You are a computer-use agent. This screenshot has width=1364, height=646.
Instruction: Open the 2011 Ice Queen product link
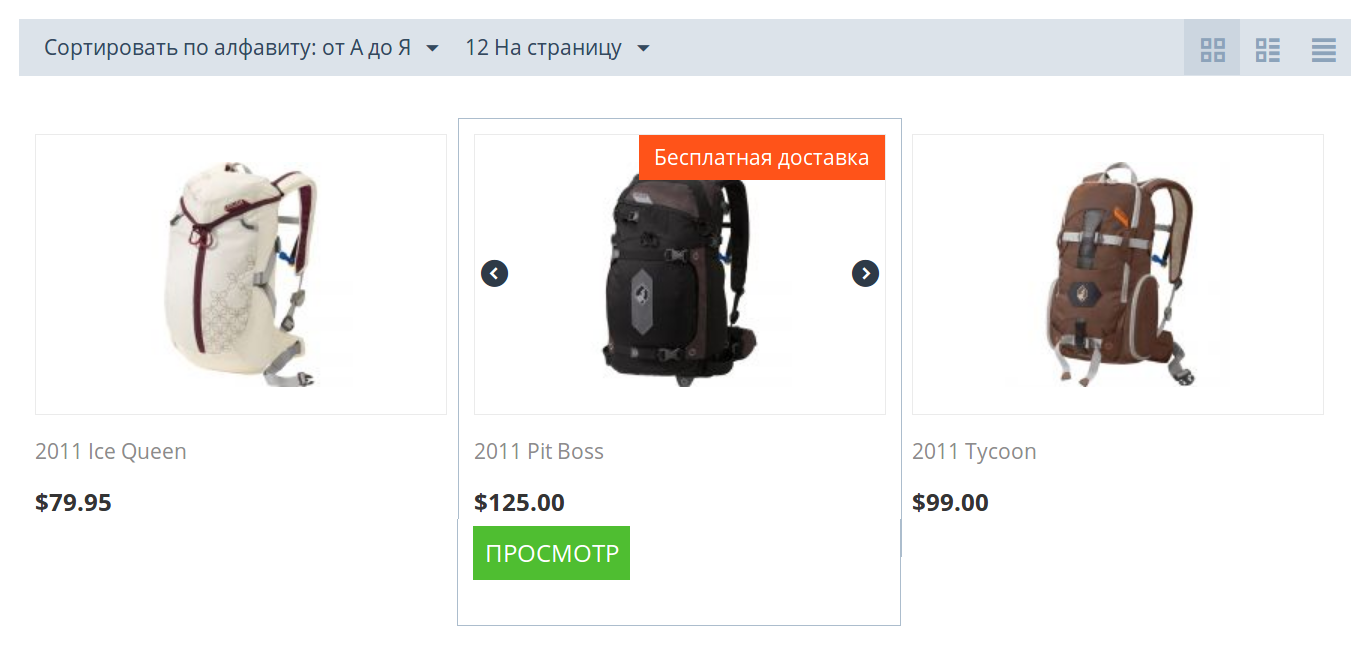pyautogui.click(x=111, y=451)
